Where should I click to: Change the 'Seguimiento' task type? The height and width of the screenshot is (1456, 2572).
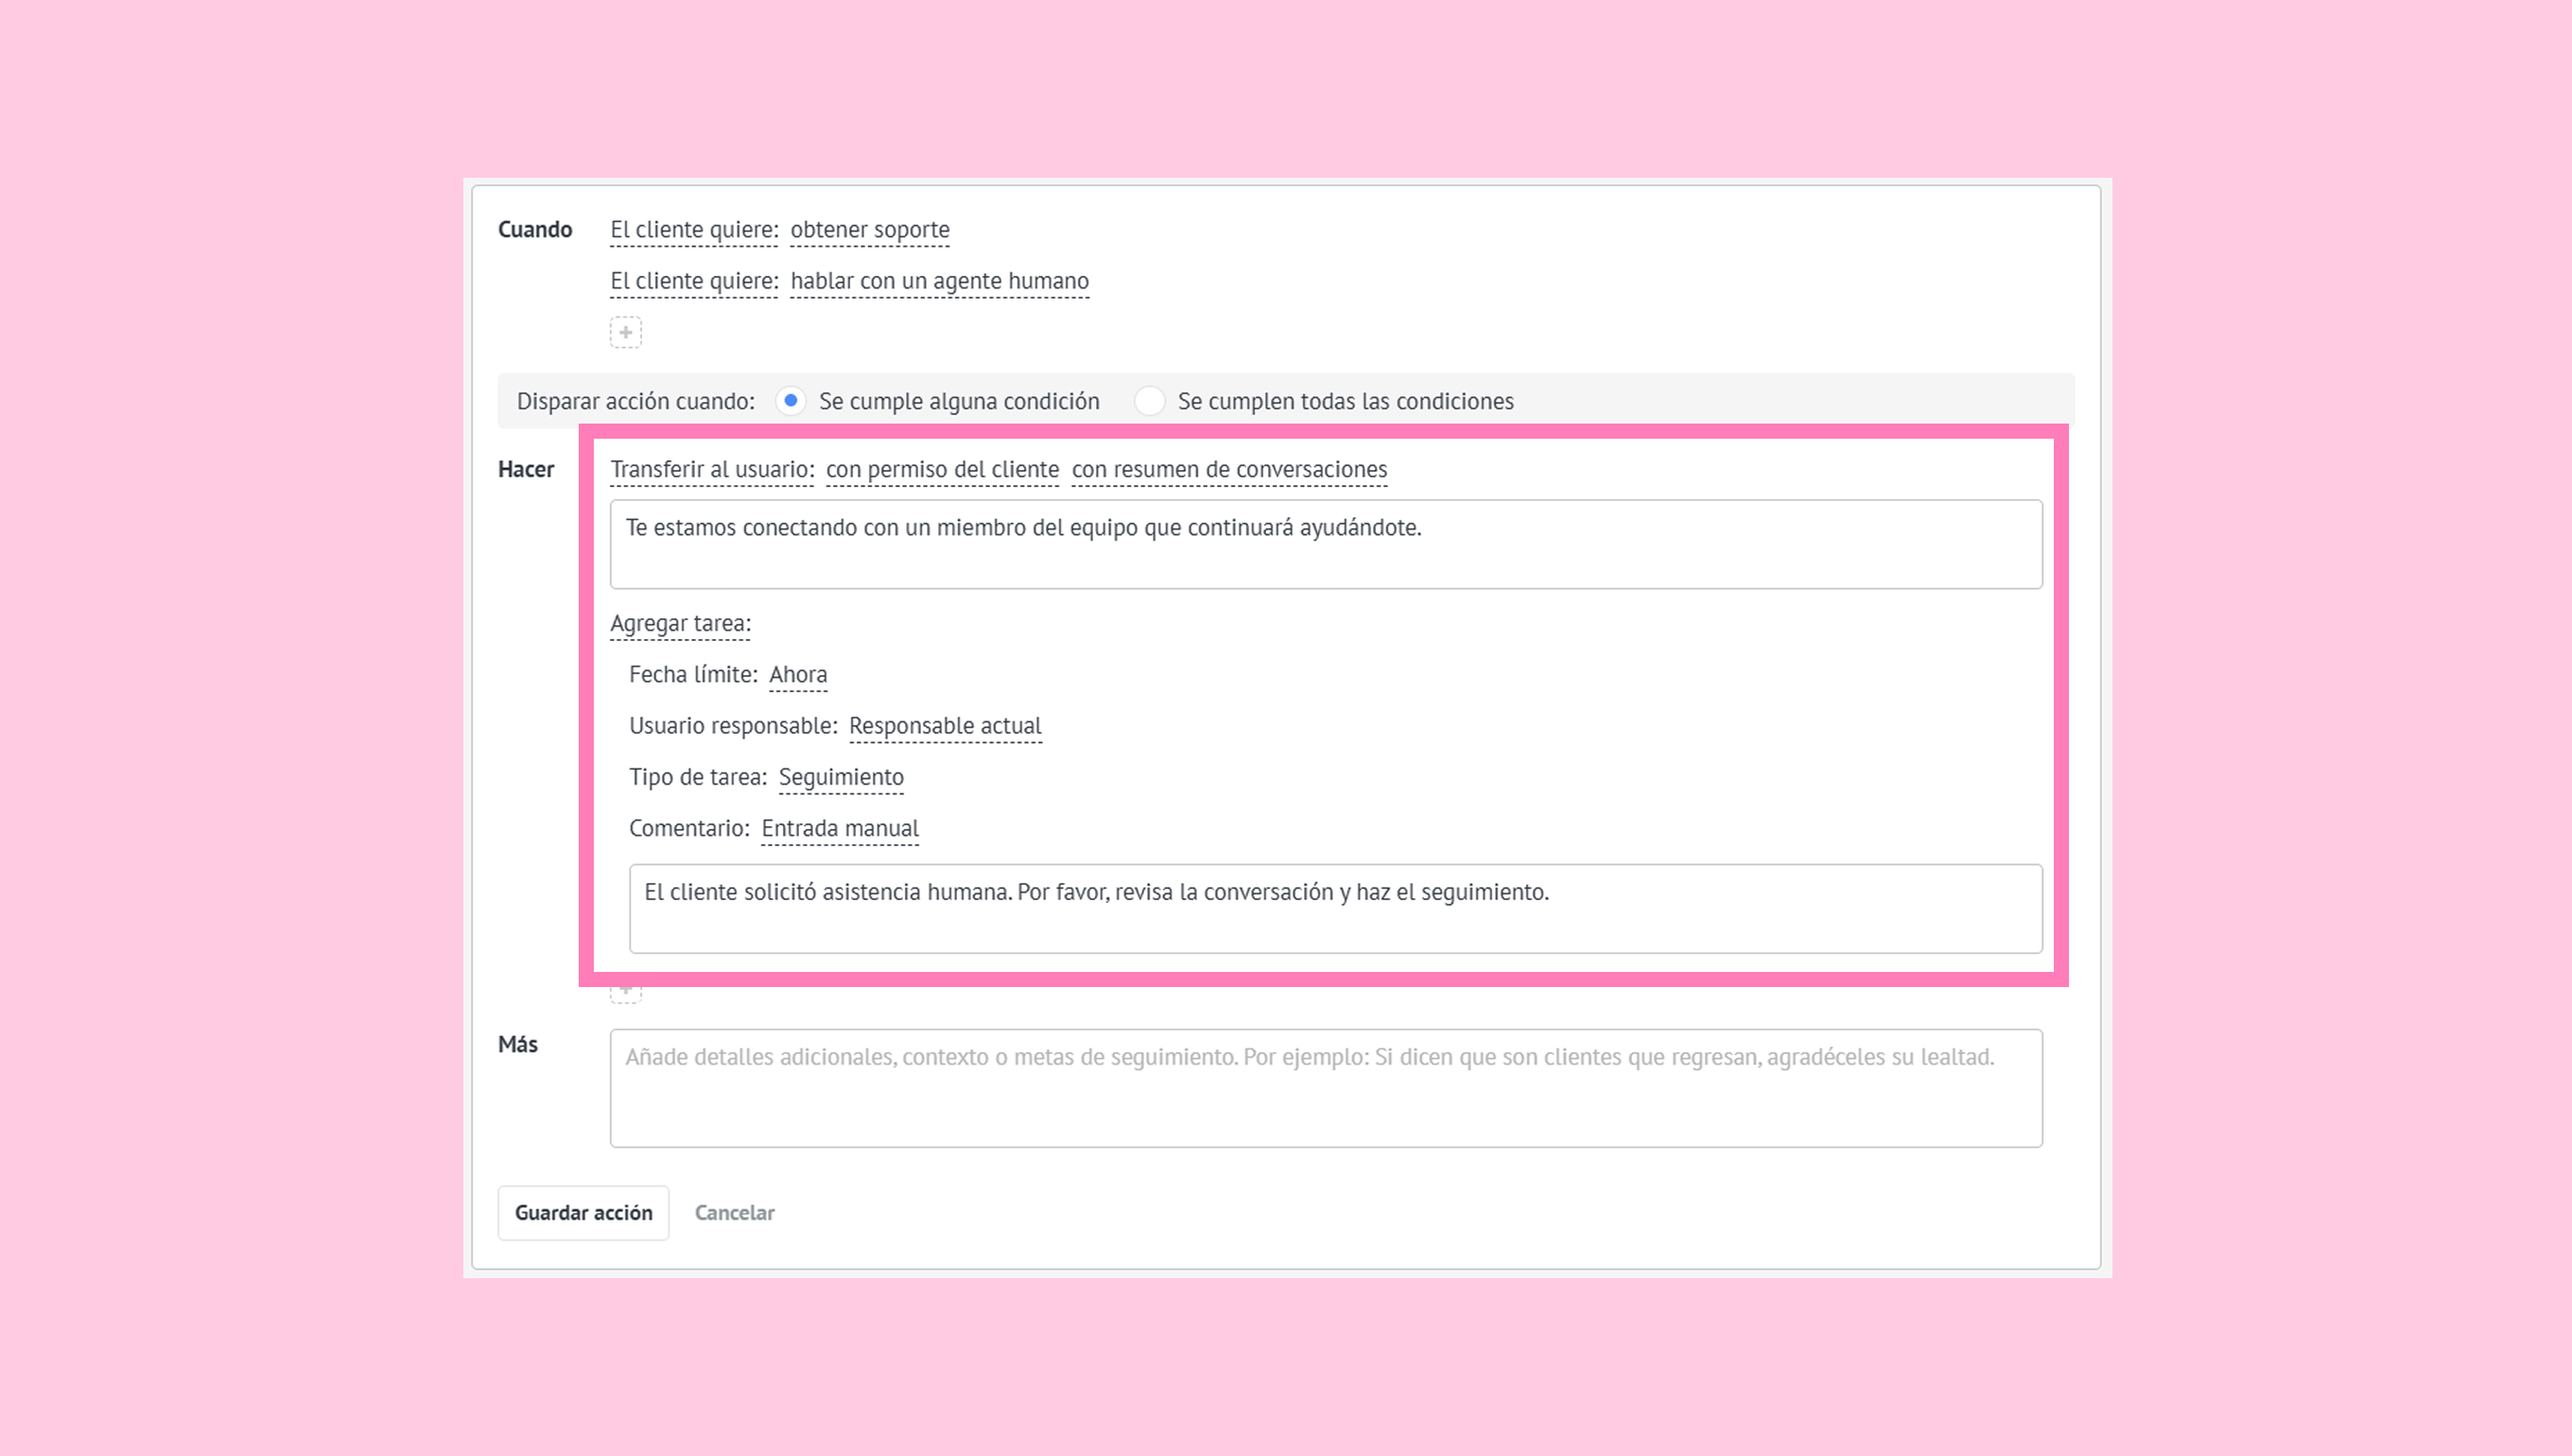pyautogui.click(x=840, y=777)
